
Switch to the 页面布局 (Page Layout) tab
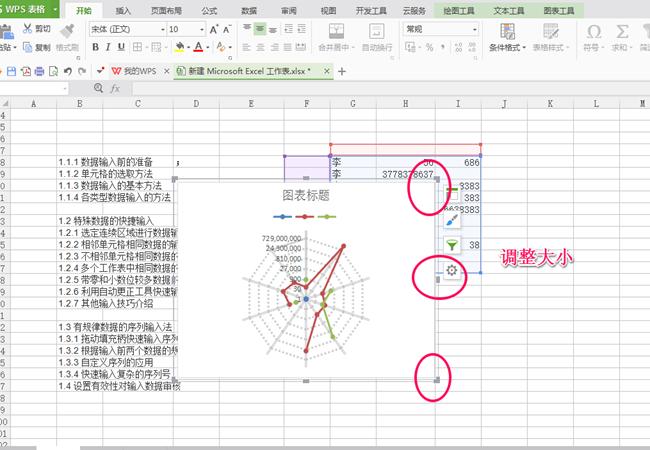click(x=166, y=10)
